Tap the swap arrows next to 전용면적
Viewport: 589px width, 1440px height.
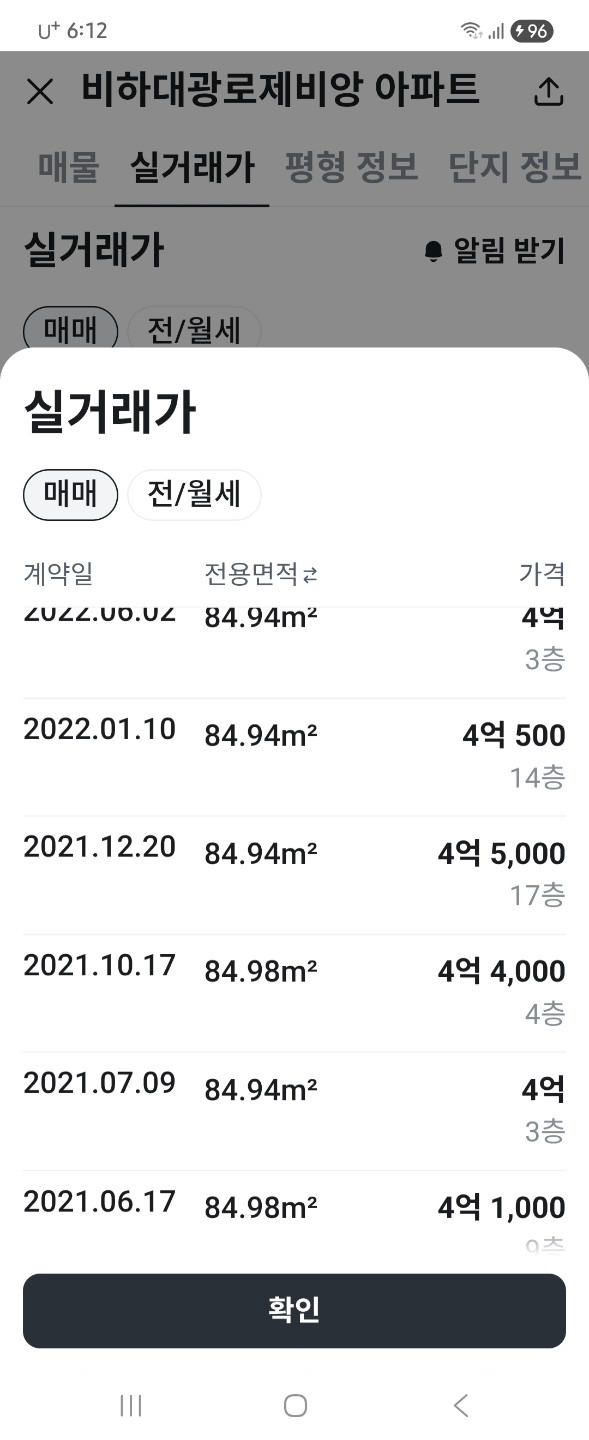(310, 575)
